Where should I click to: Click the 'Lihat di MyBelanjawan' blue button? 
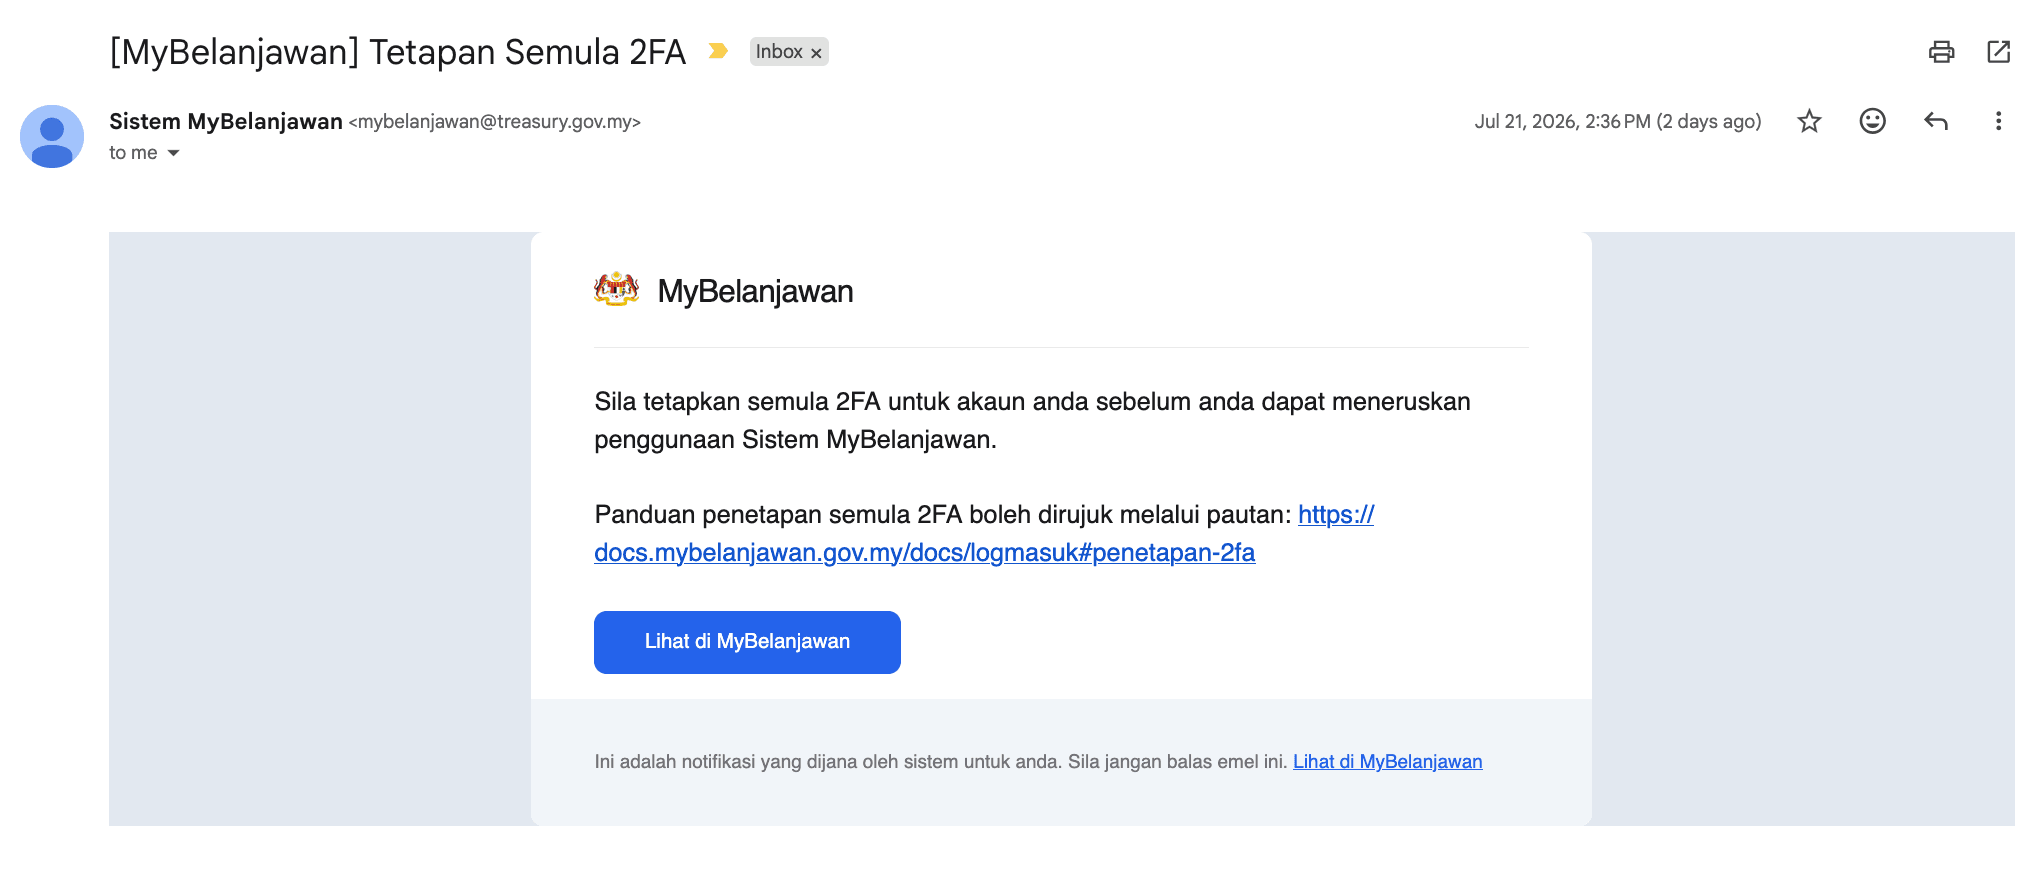click(x=747, y=642)
